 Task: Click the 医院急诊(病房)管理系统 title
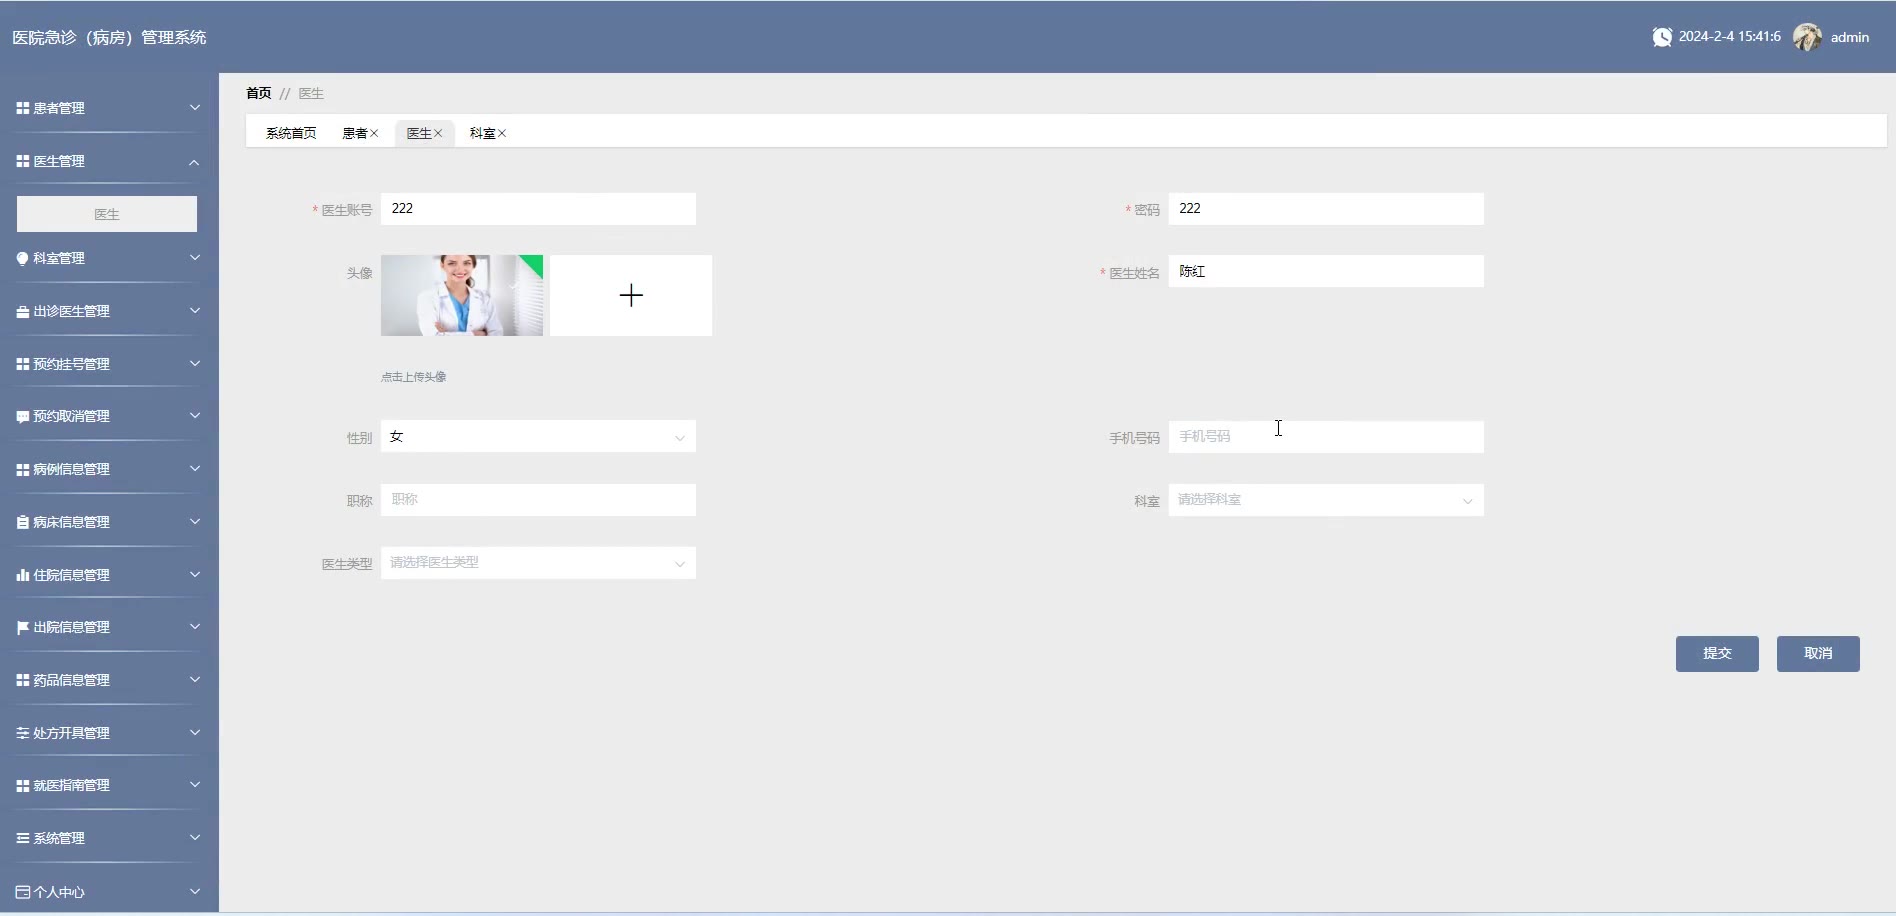109,37
